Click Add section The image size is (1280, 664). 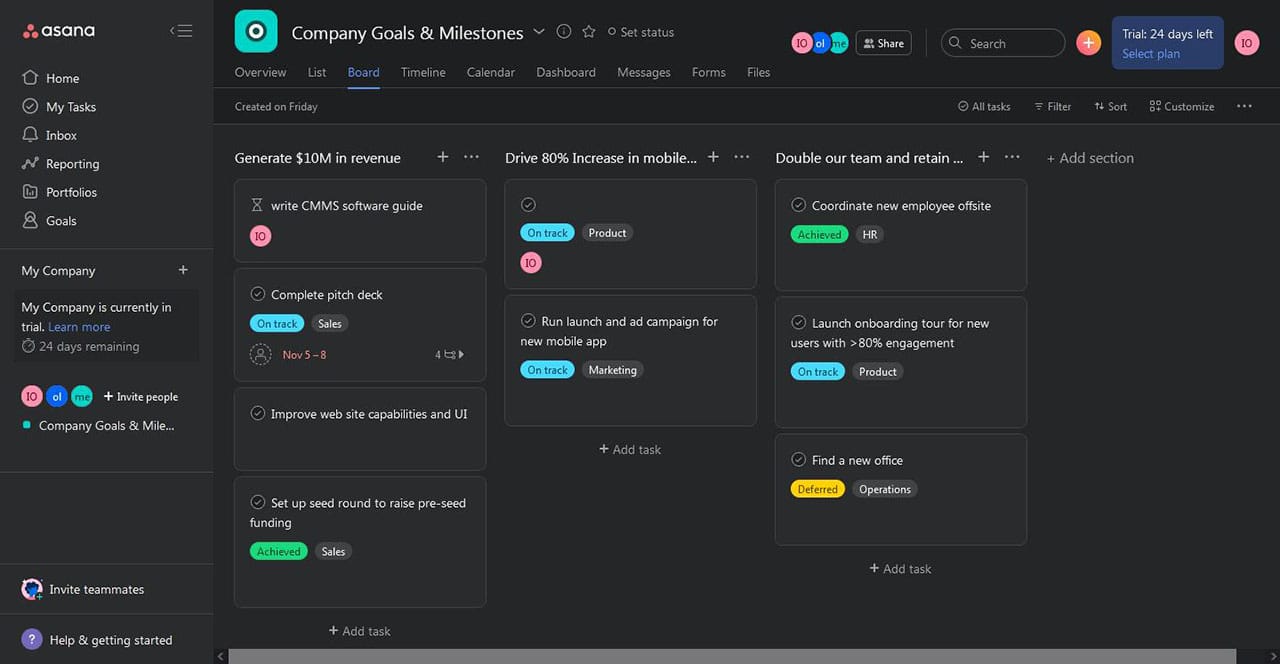click(x=1090, y=158)
